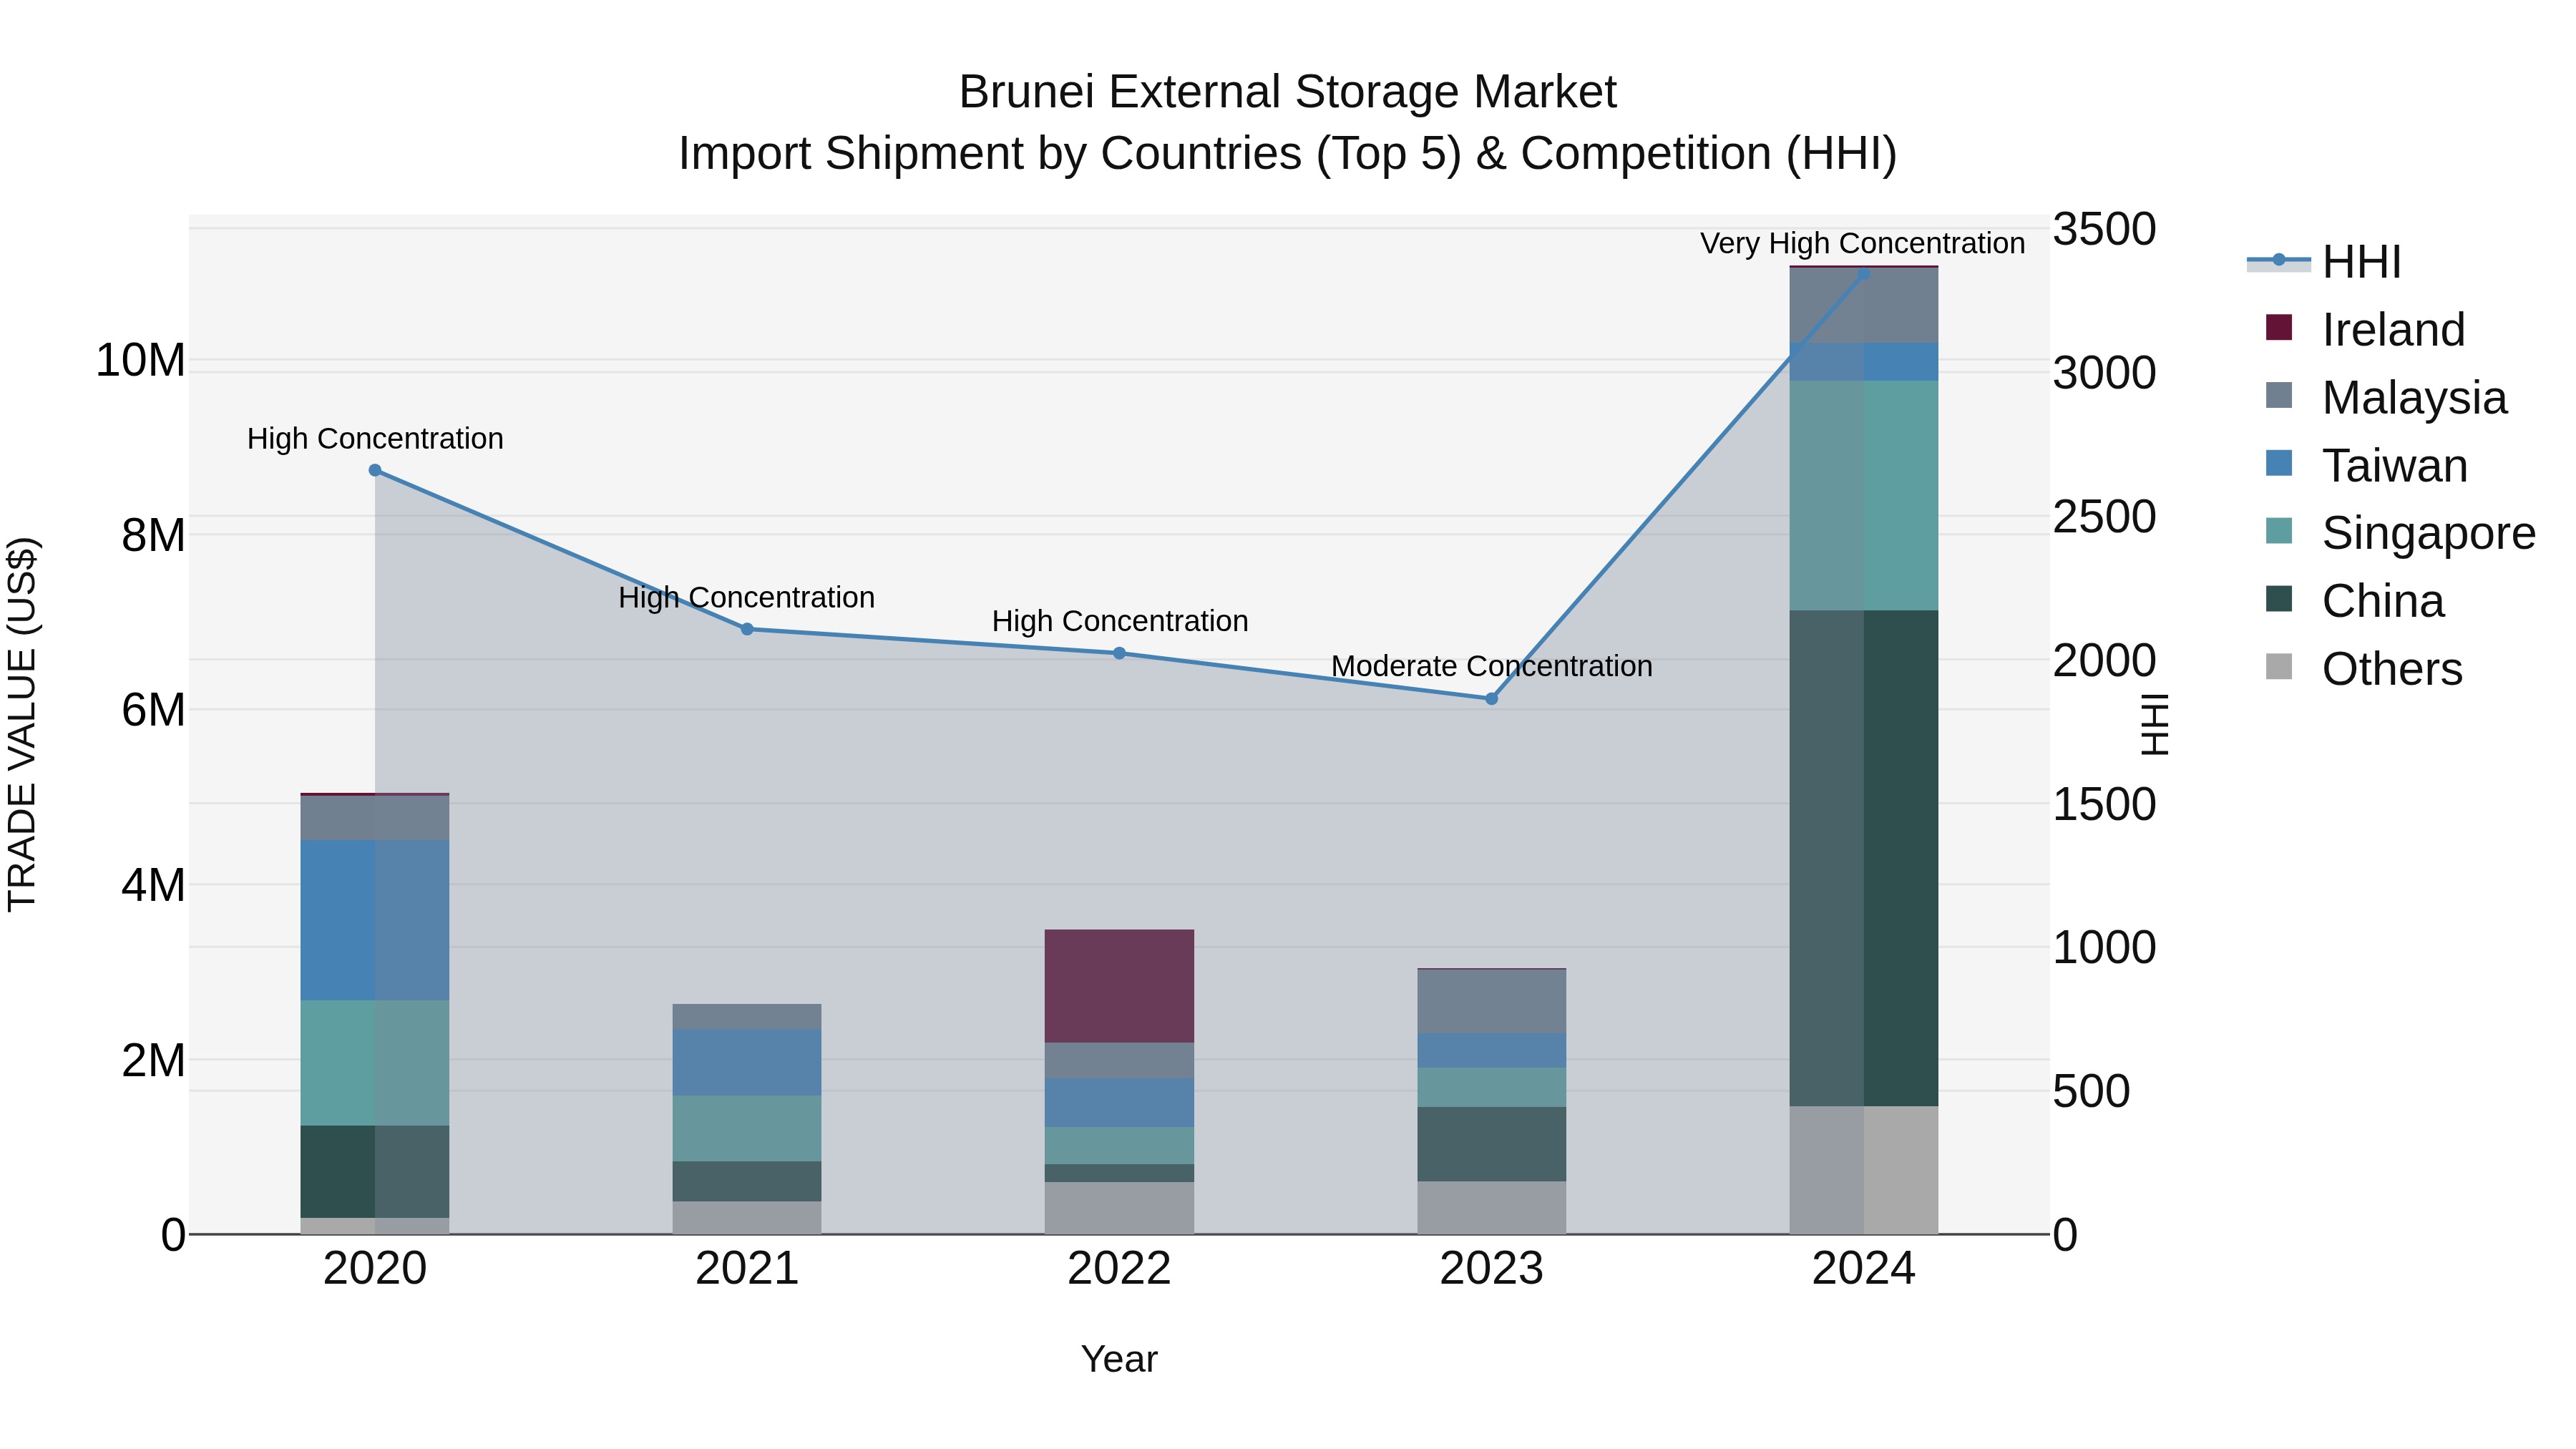The height and width of the screenshot is (1449, 2576).
Task: Click the 'Moderate Concentration' annotation
Action: 1492,666
